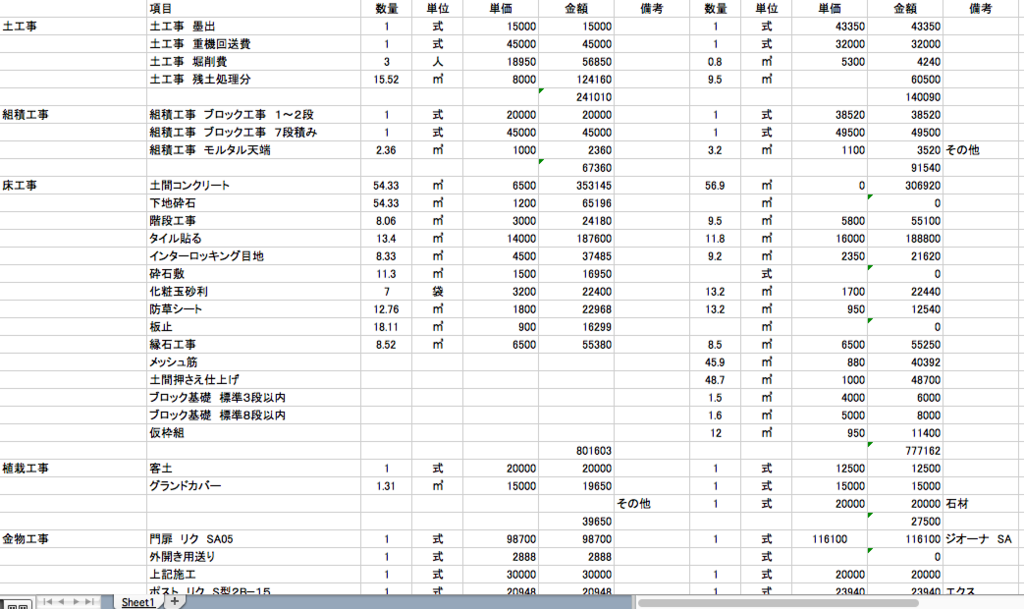The width and height of the screenshot is (1024, 609).
Task: Select the 土工事 堀削費 cell
Action: [x=253, y=62]
